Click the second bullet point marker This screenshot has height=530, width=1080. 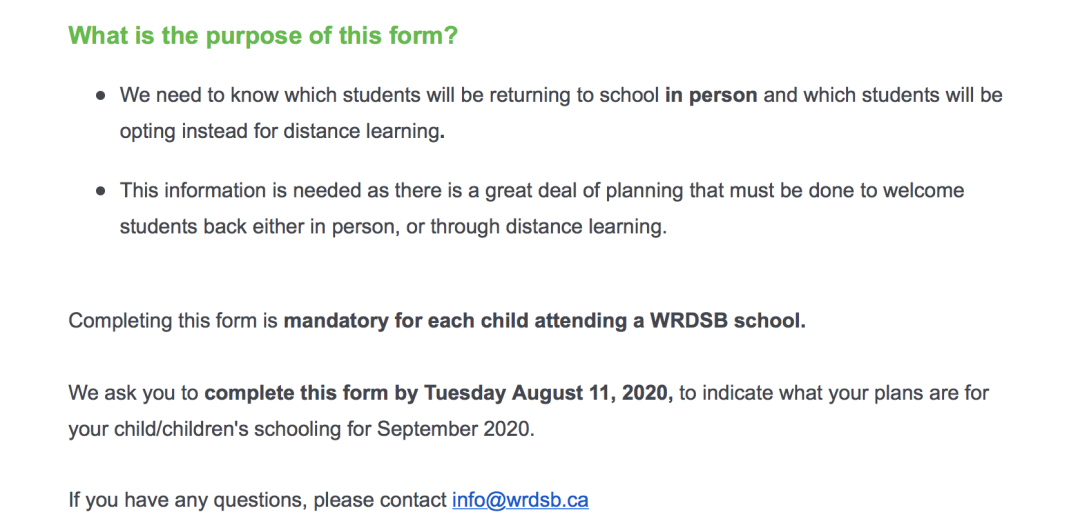click(101, 191)
